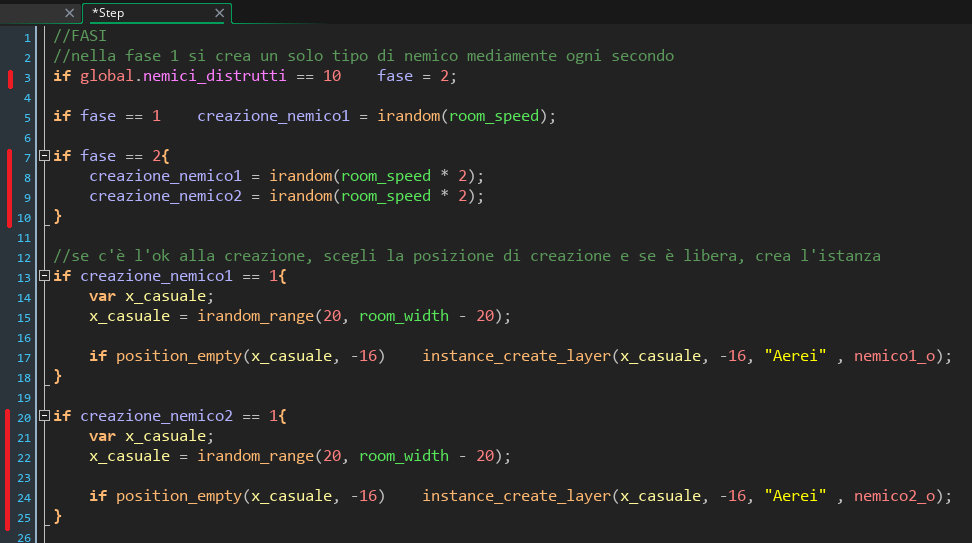Click 'room_speed' on line 8
The image size is (972, 543).
tap(386, 176)
